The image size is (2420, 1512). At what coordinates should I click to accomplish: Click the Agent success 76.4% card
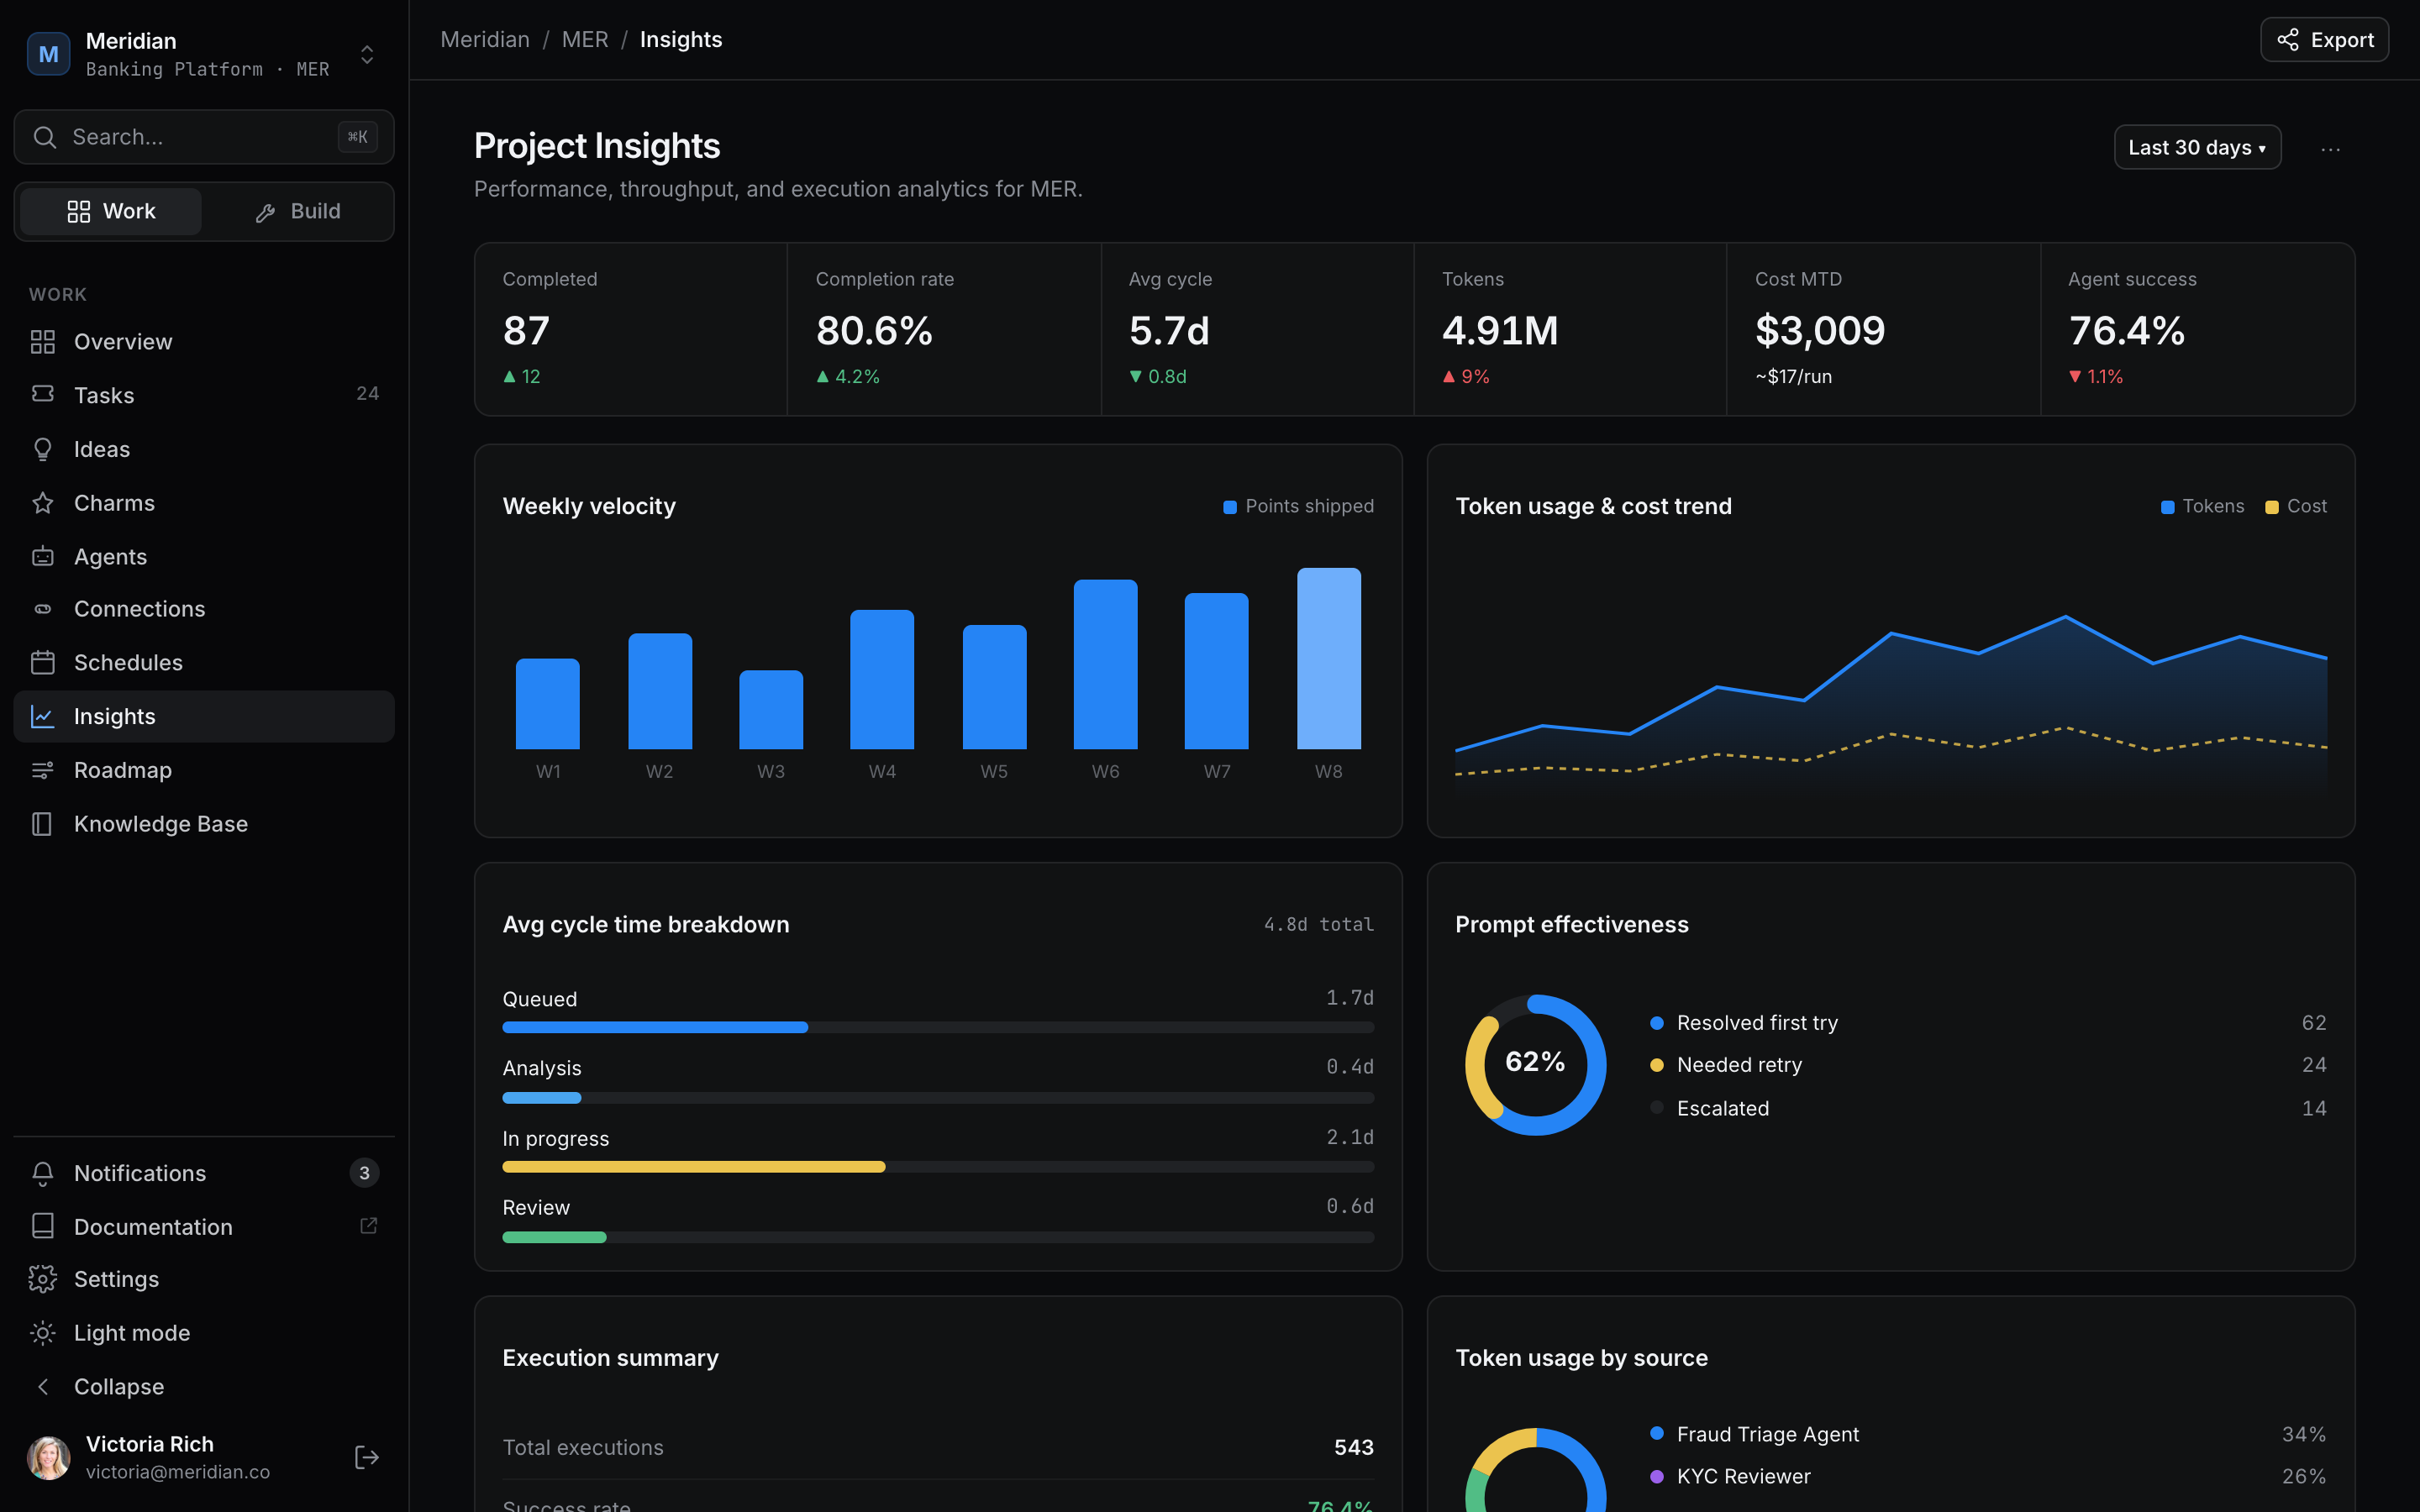coord(2197,329)
